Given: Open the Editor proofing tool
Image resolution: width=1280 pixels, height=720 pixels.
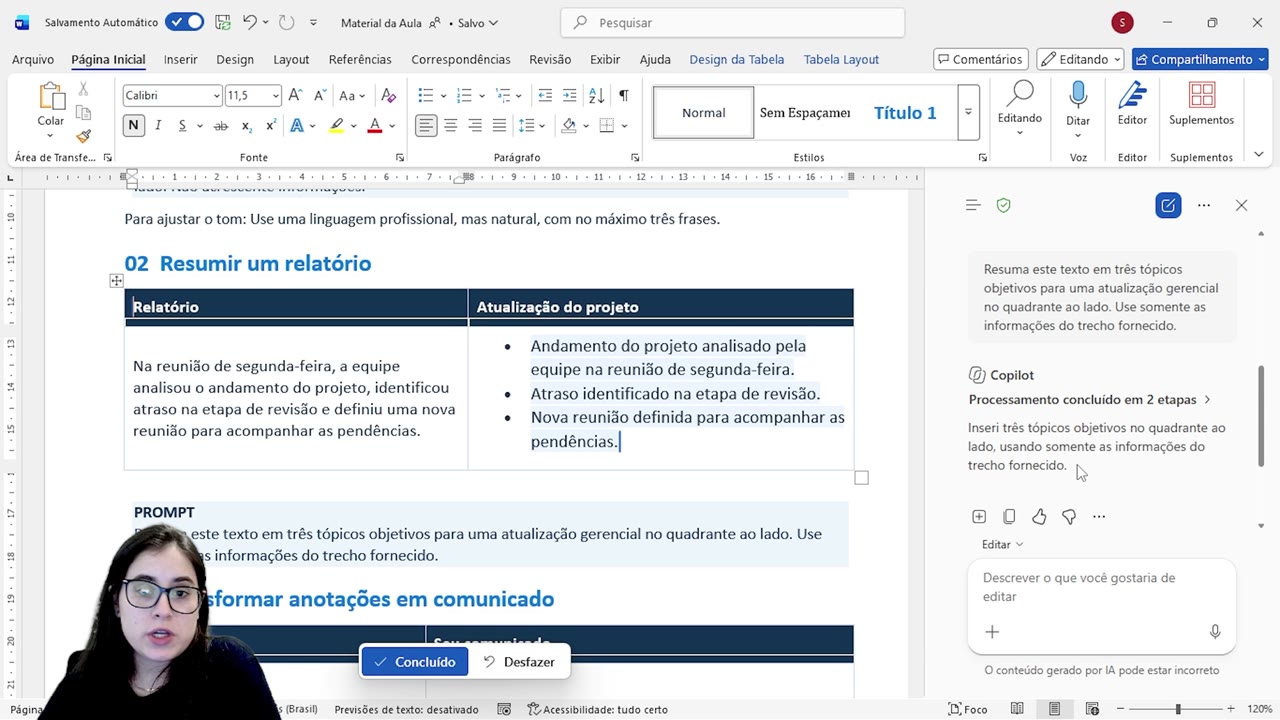Looking at the screenshot, I should pyautogui.click(x=1132, y=105).
